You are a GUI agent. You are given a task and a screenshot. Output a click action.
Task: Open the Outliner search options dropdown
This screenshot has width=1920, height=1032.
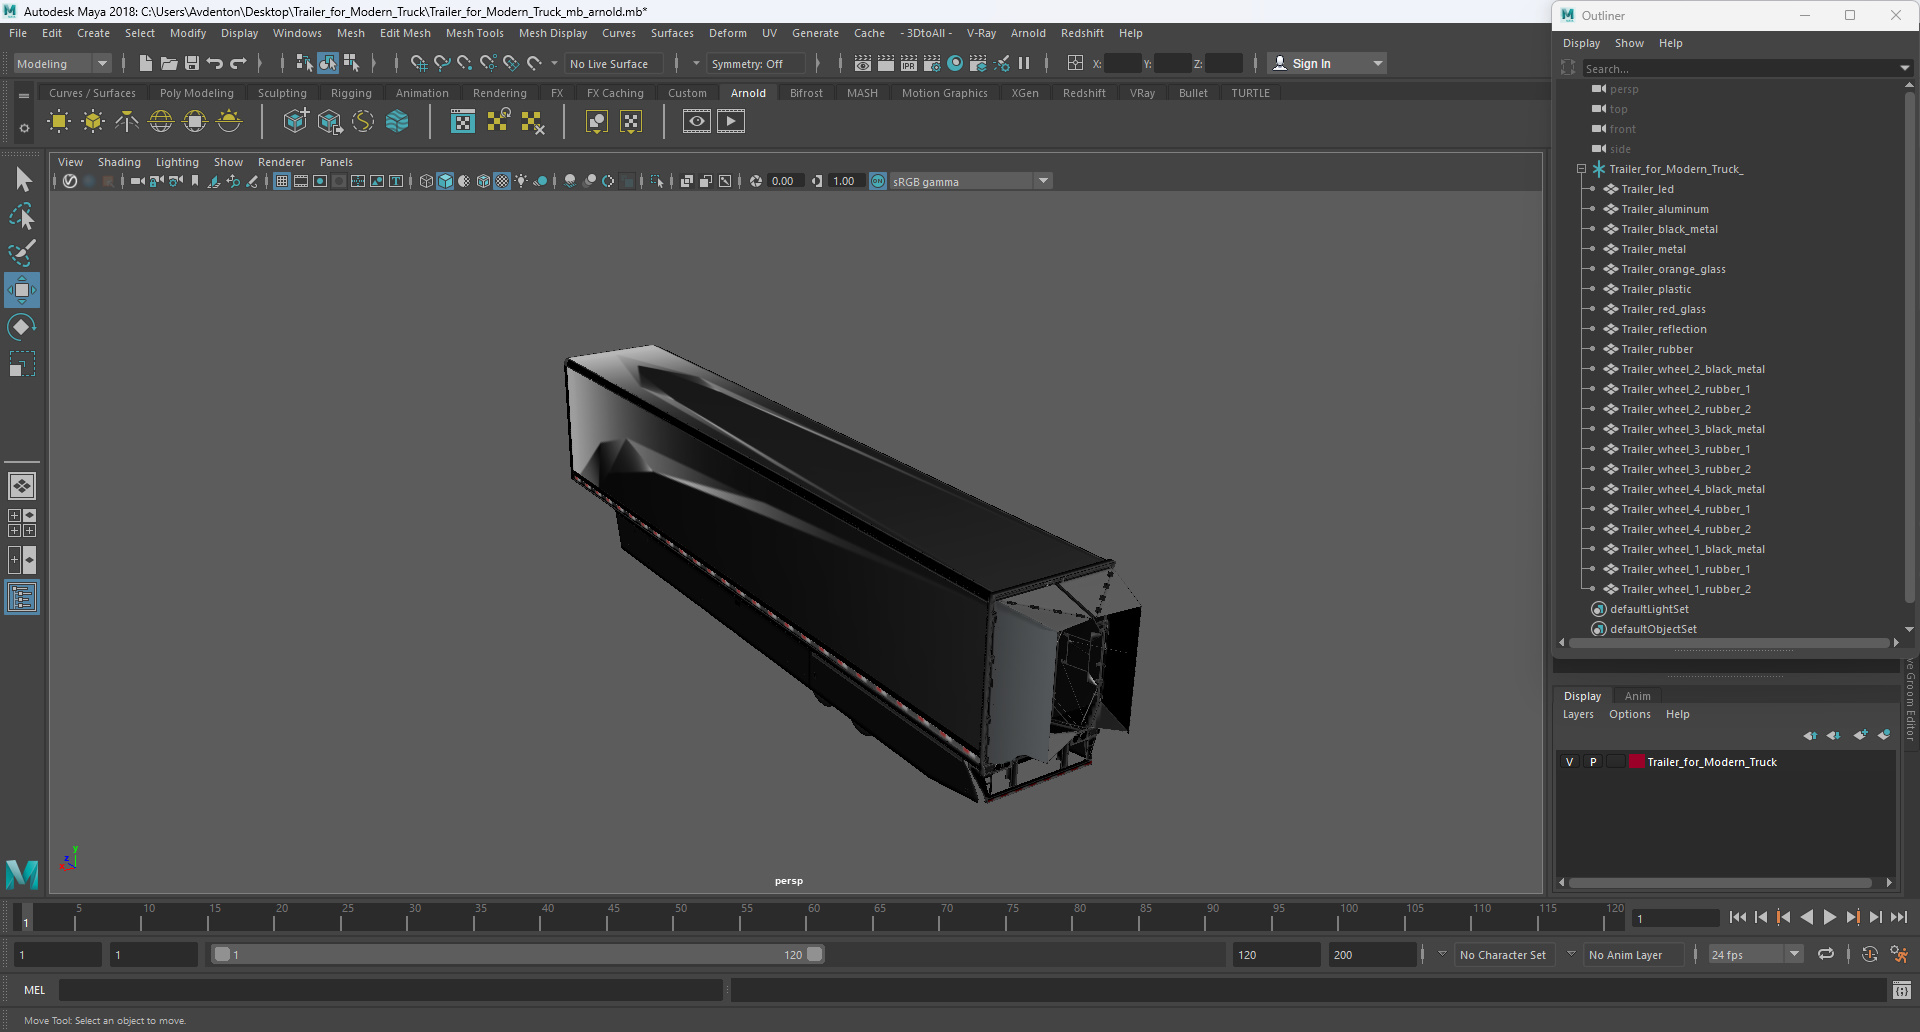tap(1903, 68)
